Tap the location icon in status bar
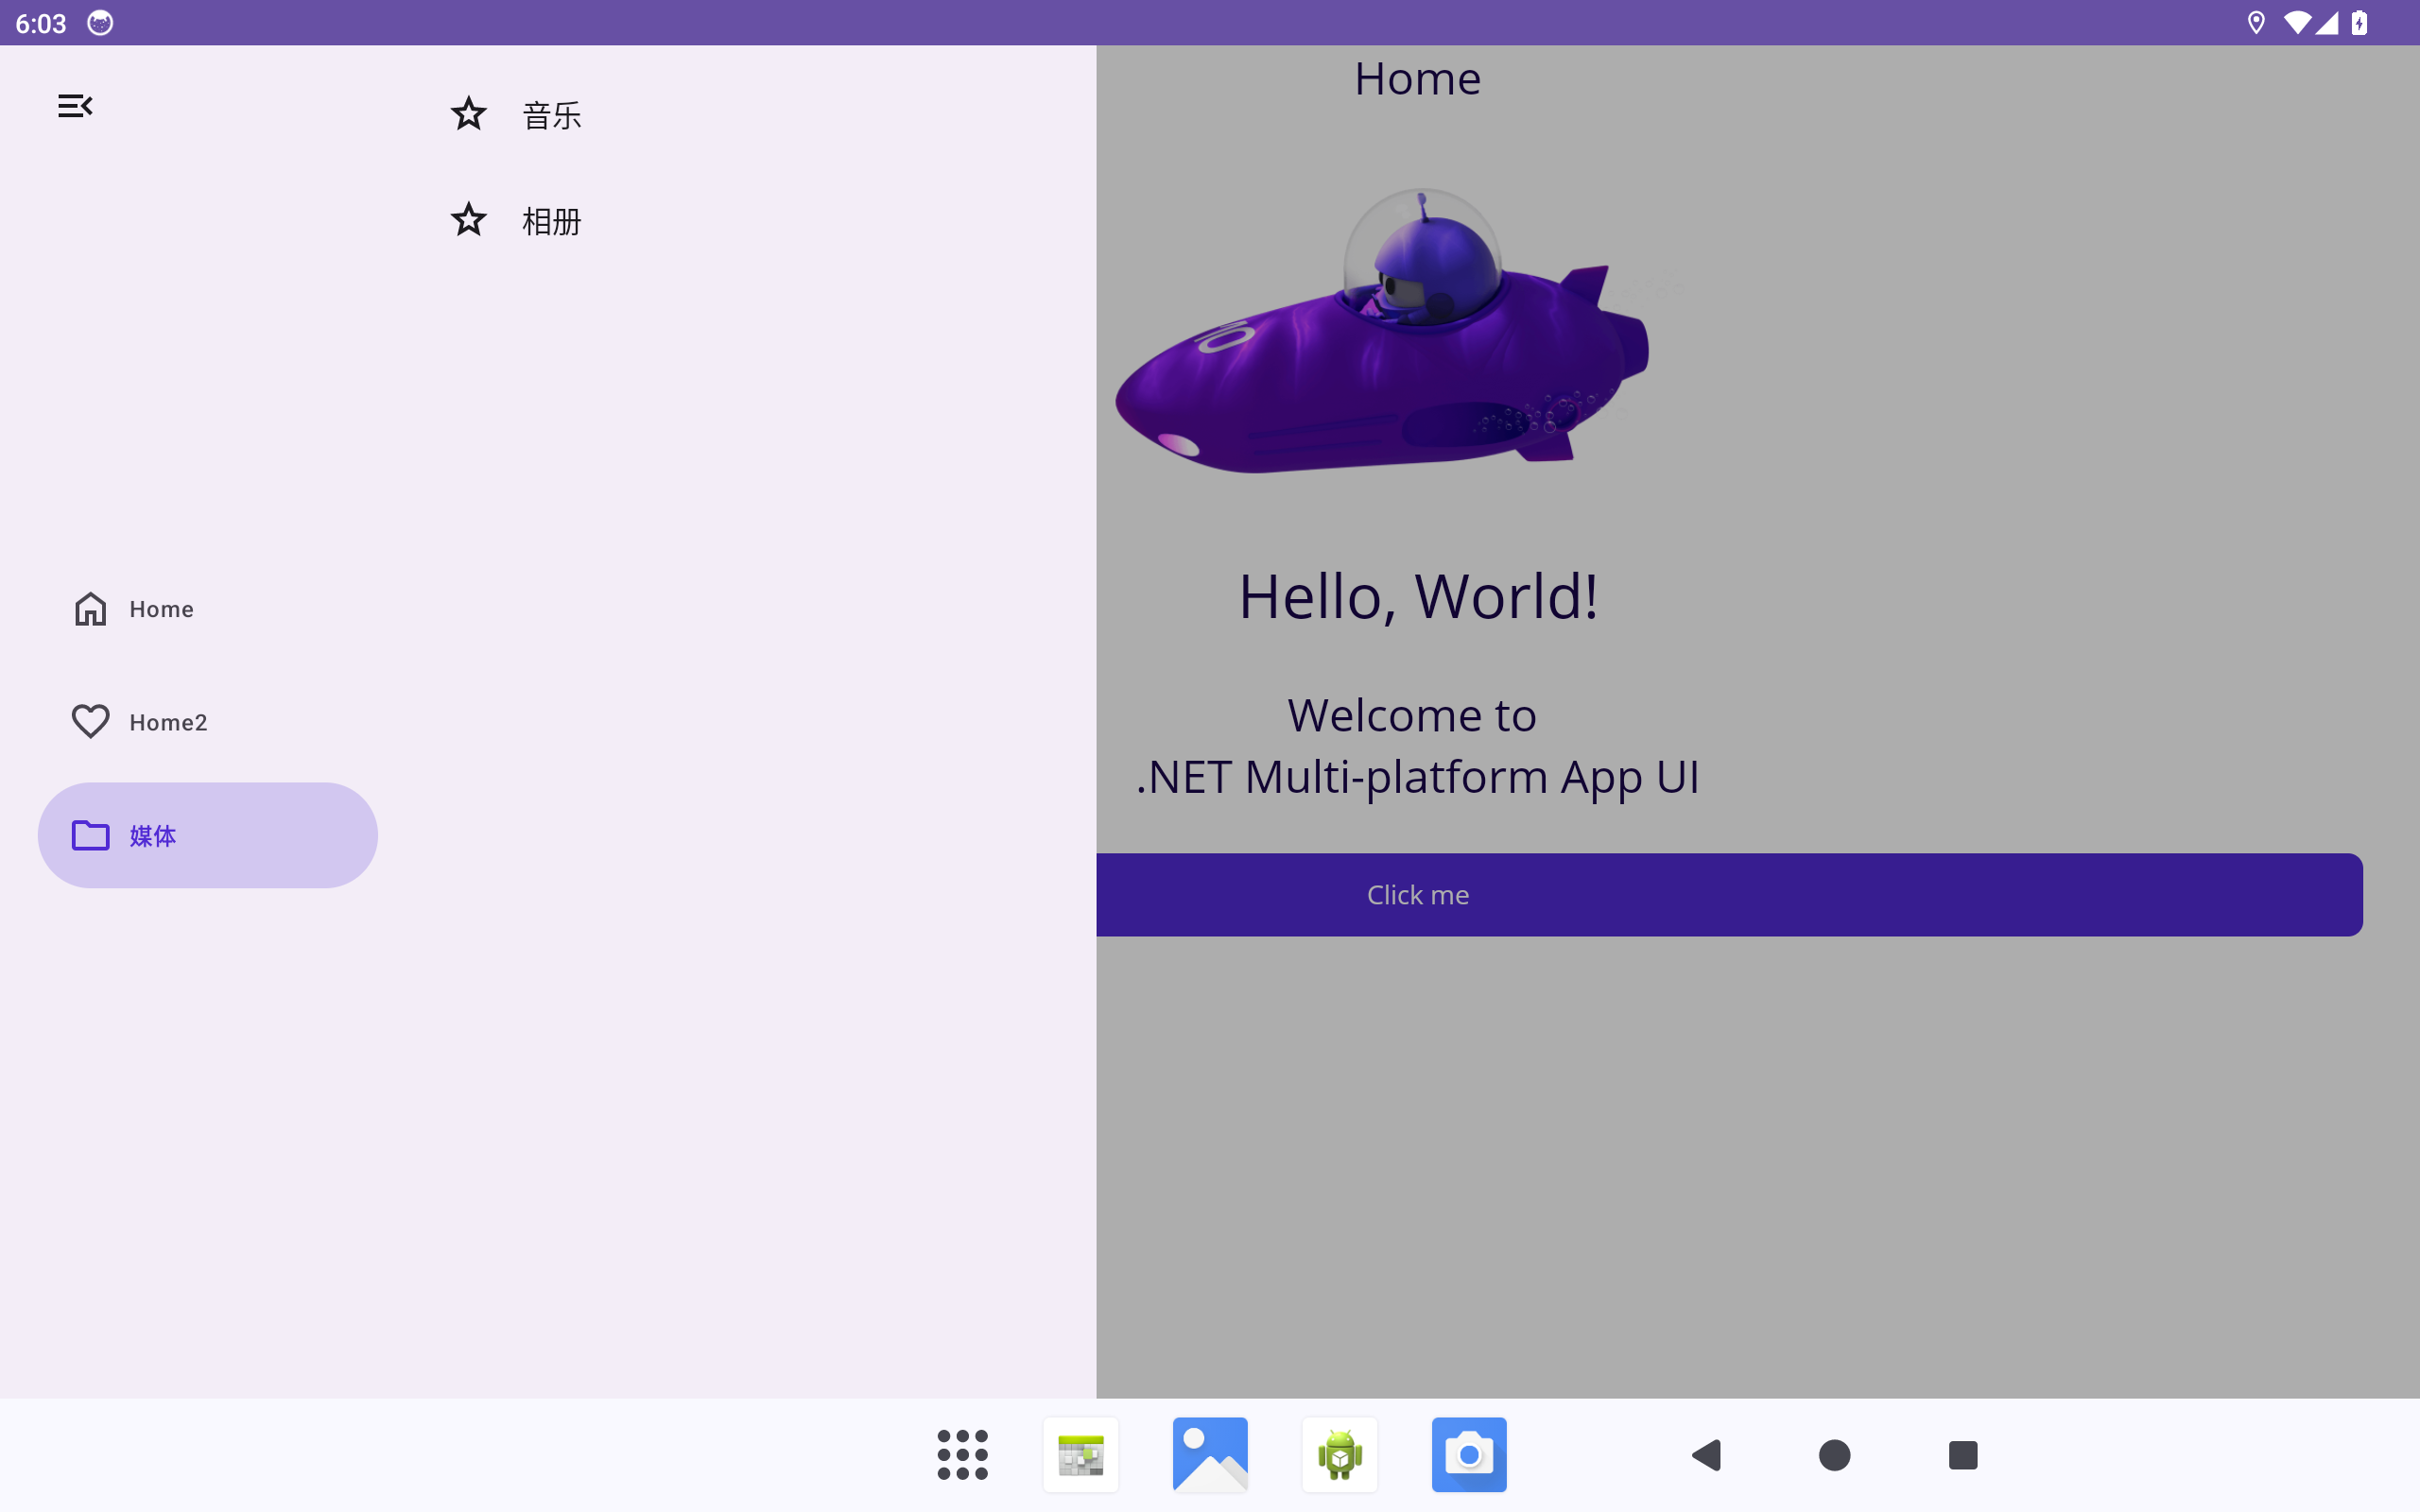 2256,23
